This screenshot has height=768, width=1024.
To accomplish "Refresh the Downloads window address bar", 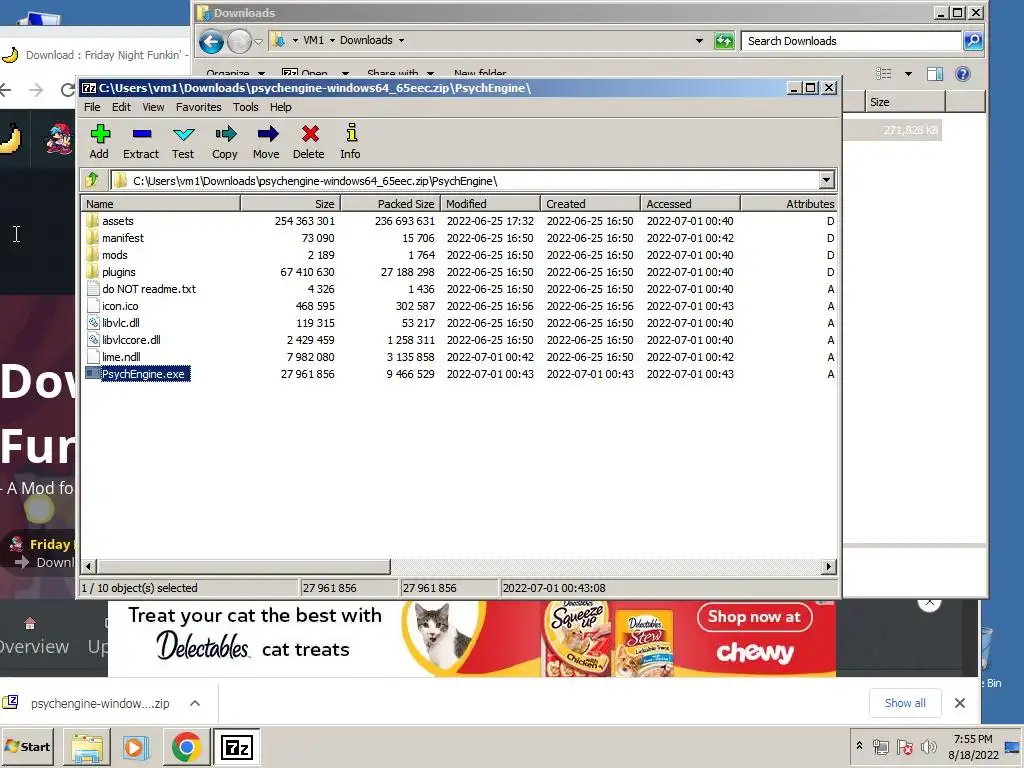I will coord(724,41).
